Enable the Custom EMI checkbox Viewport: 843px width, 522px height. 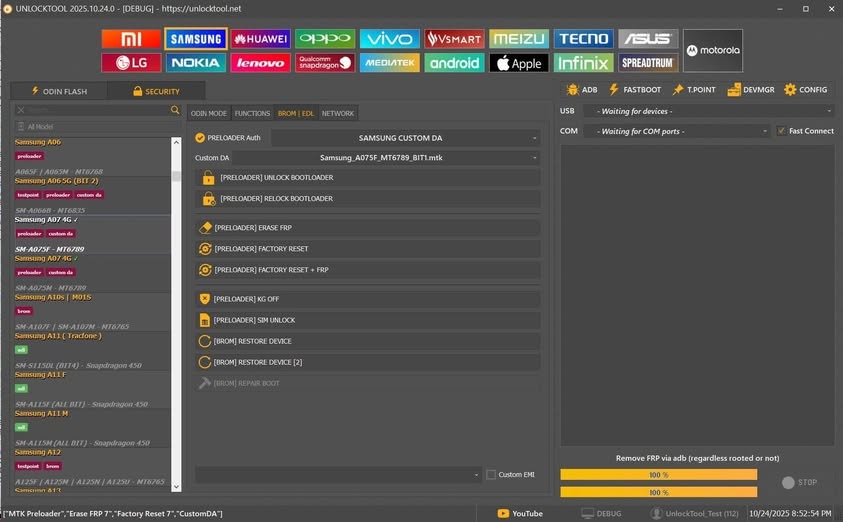(x=491, y=475)
